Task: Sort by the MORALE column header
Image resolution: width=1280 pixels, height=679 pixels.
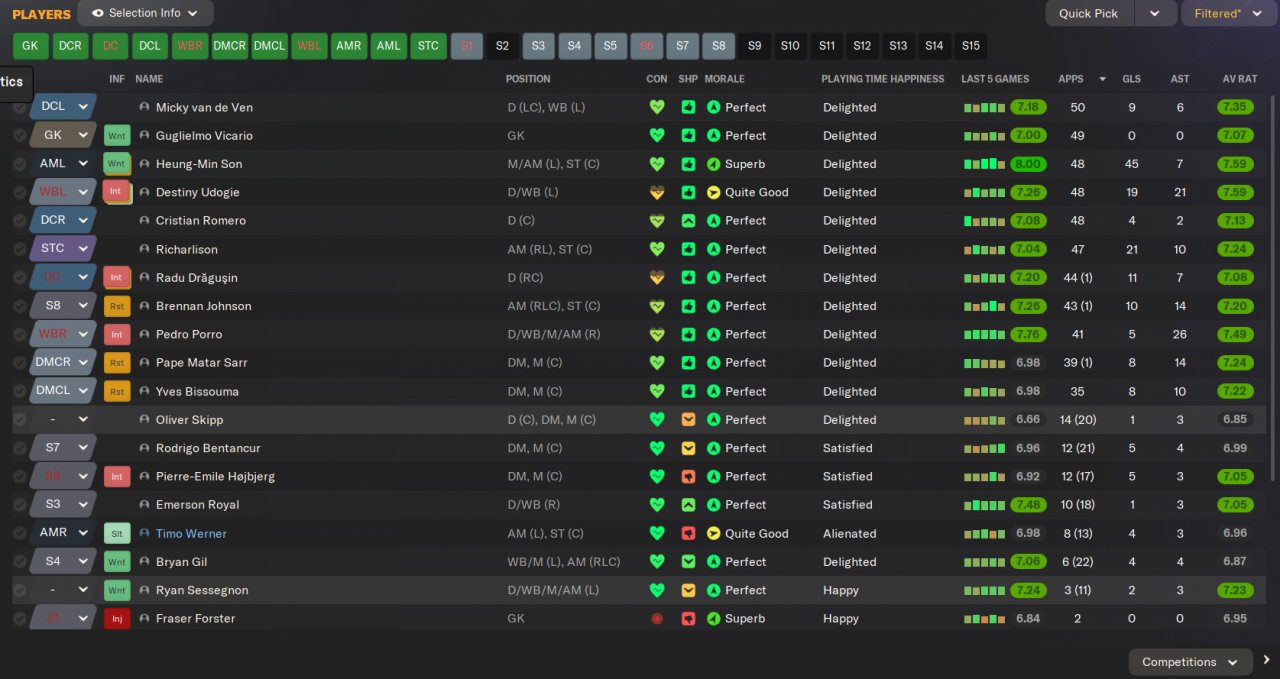Action: coord(724,79)
